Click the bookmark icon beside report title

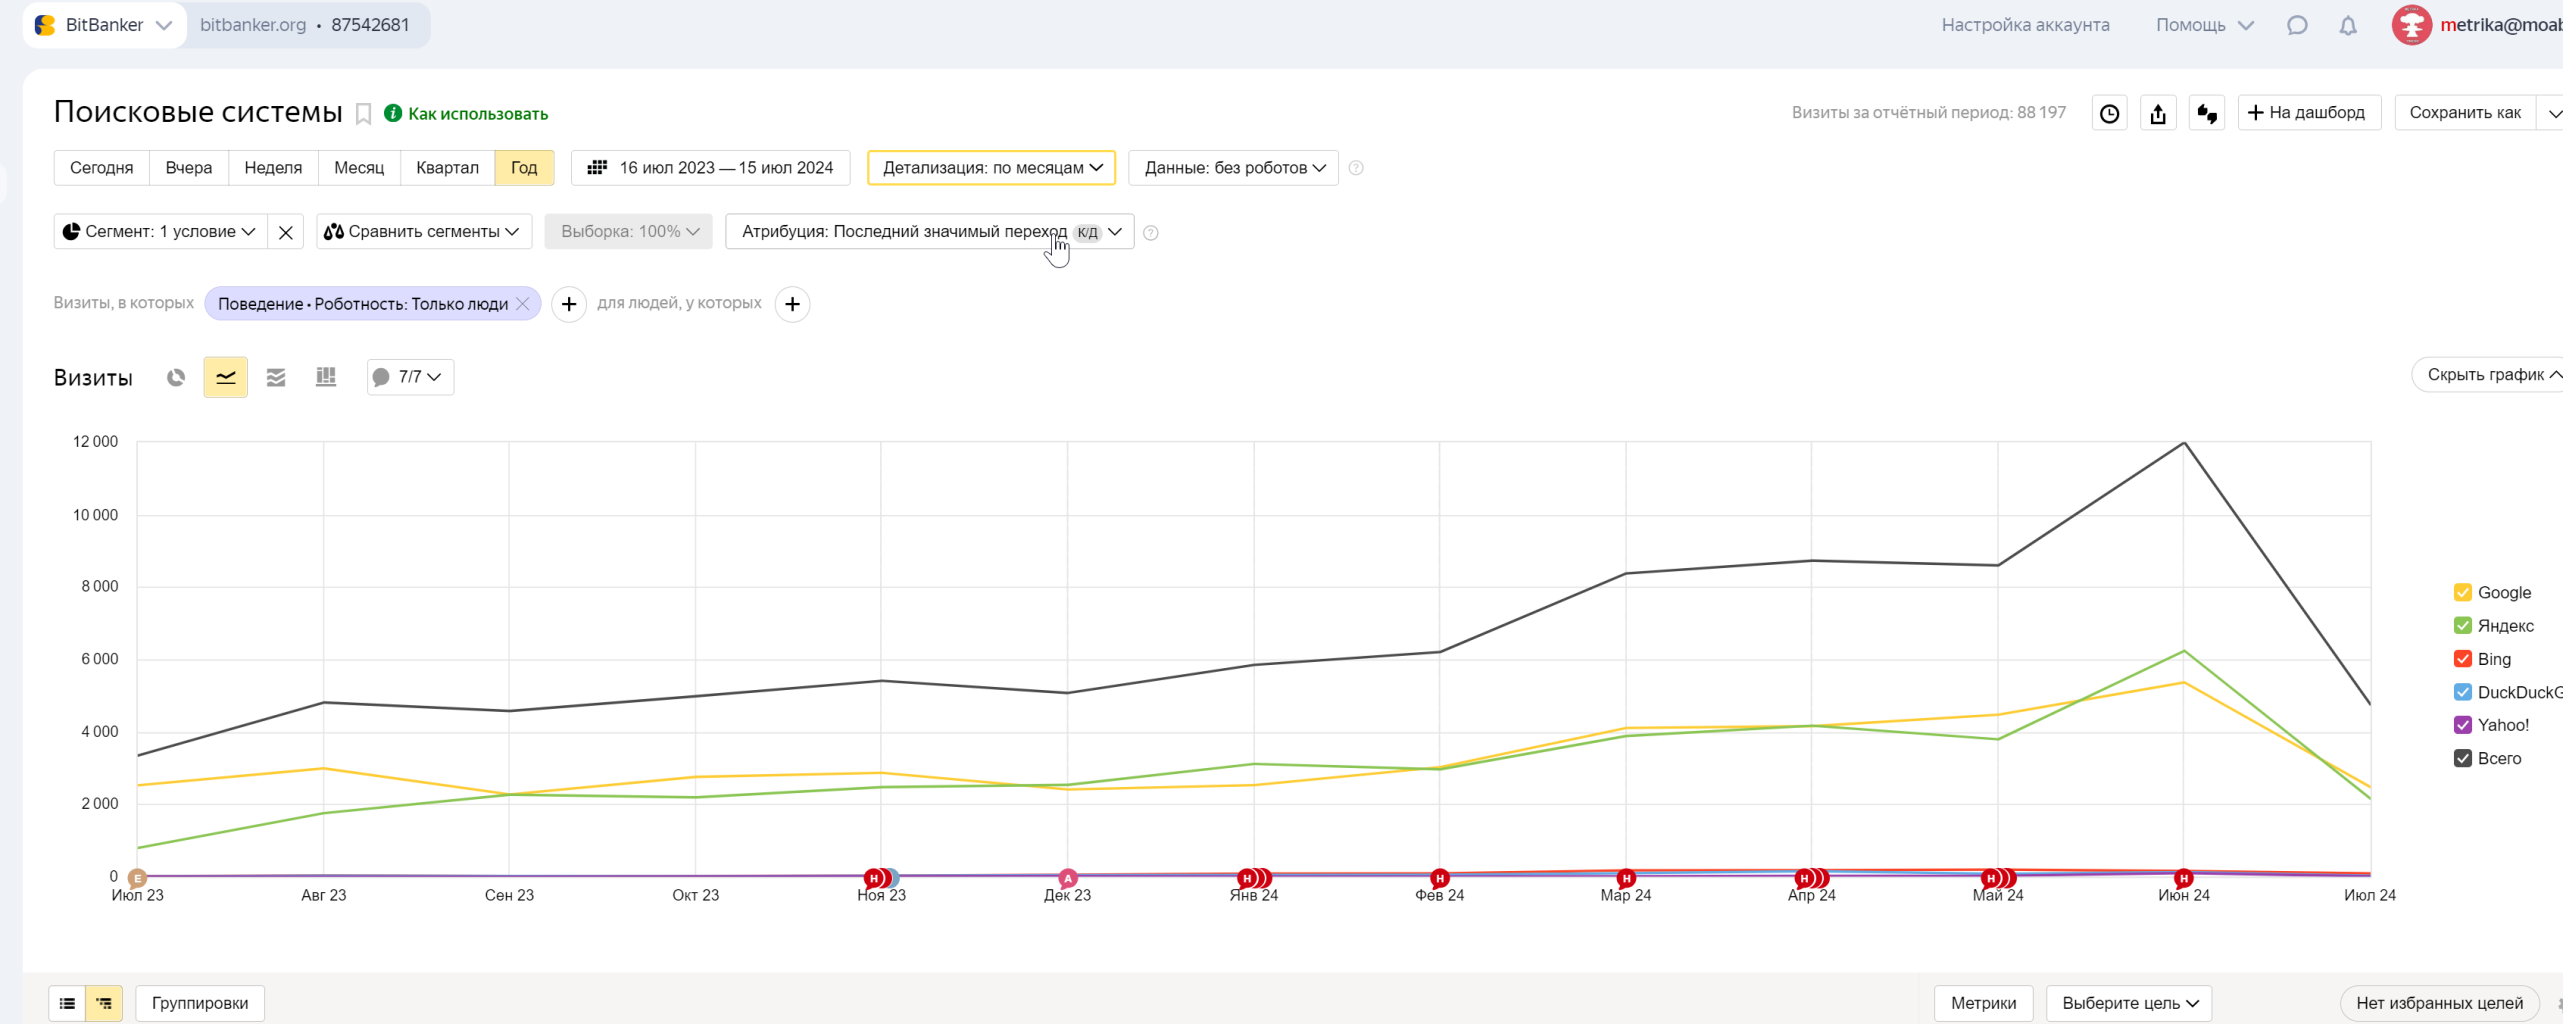[x=364, y=114]
